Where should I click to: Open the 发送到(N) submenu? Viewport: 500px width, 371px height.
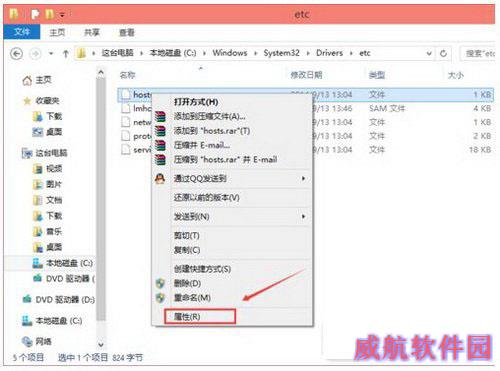click(x=232, y=217)
